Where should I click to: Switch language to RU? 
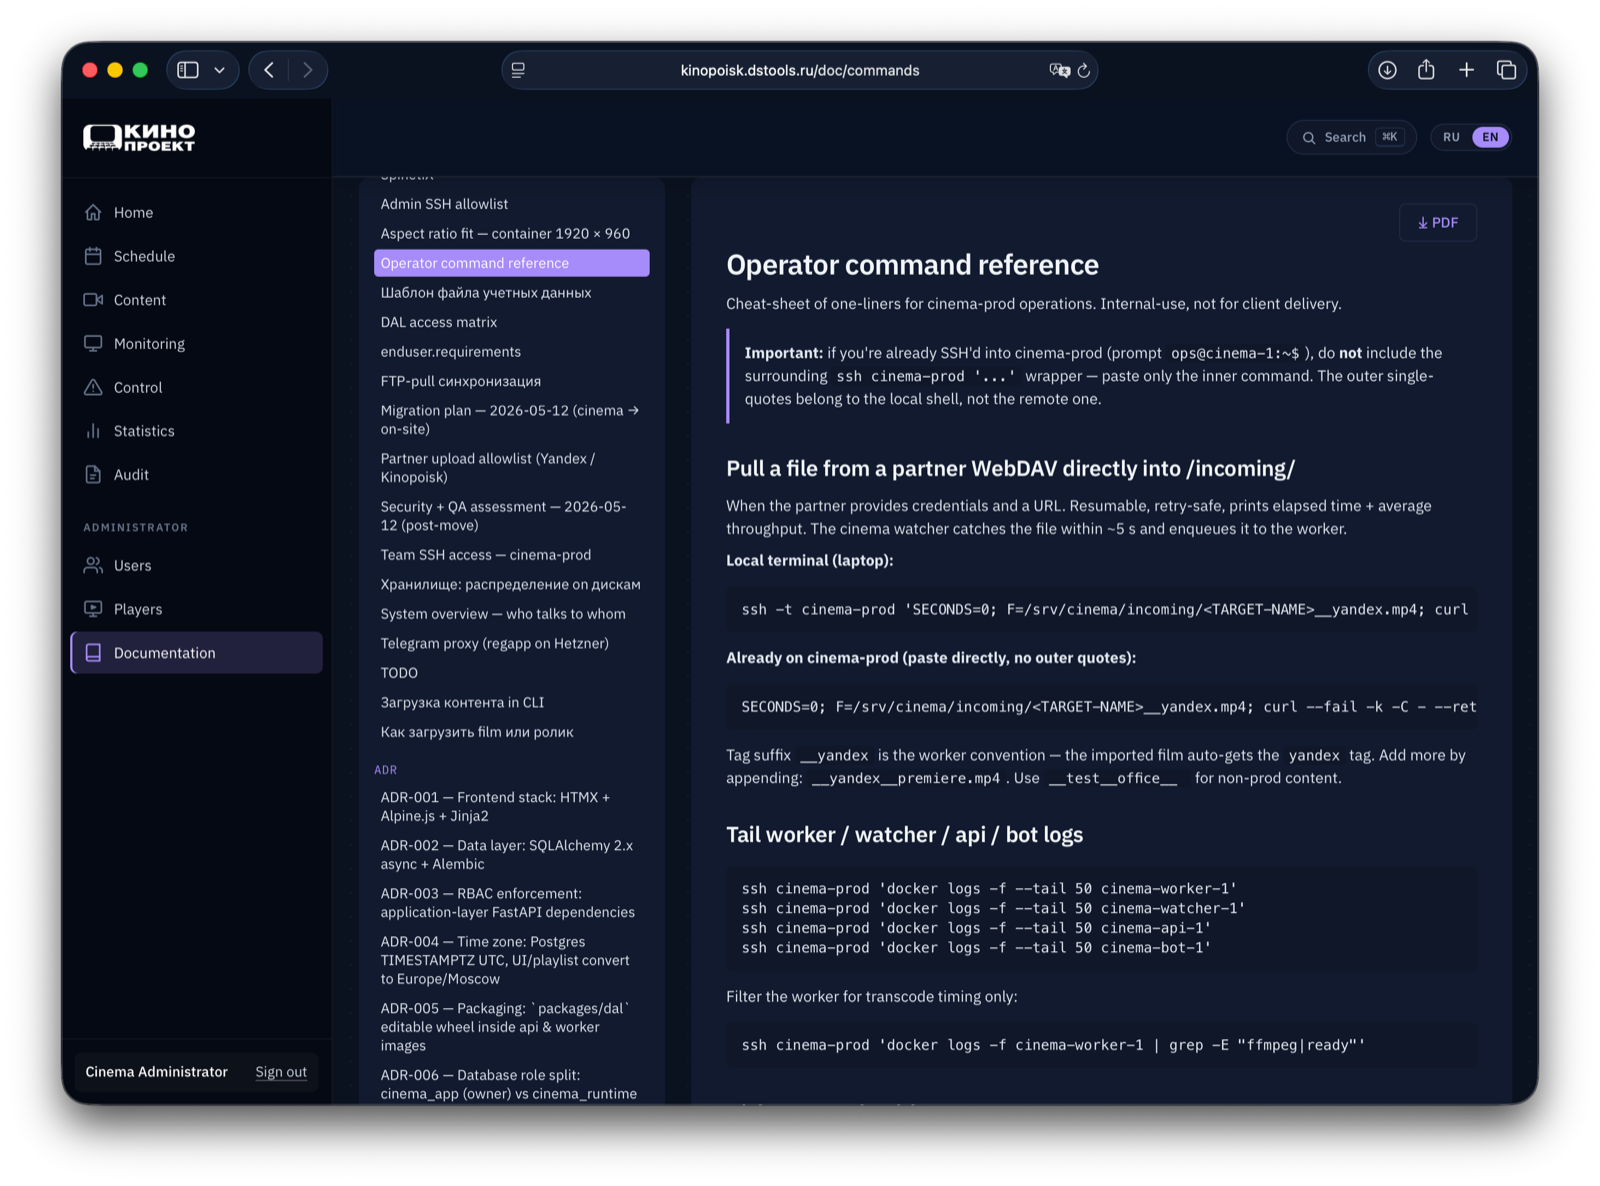point(1451,137)
